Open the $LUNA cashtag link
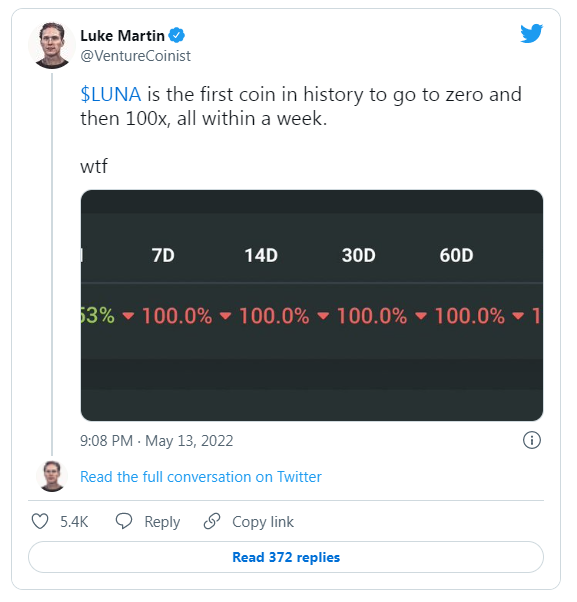The image size is (577, 602). point(111,94)
